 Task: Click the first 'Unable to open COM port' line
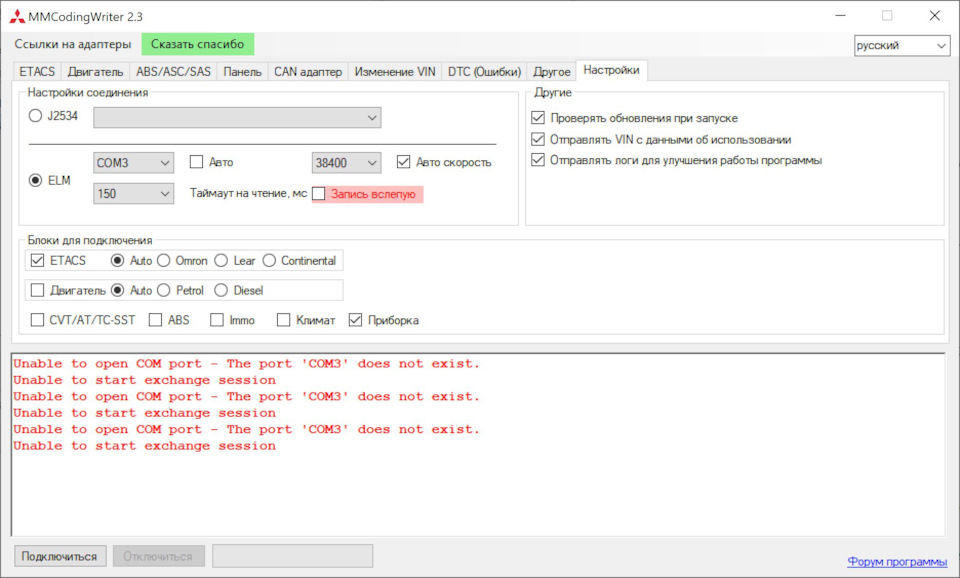point(246,364)
